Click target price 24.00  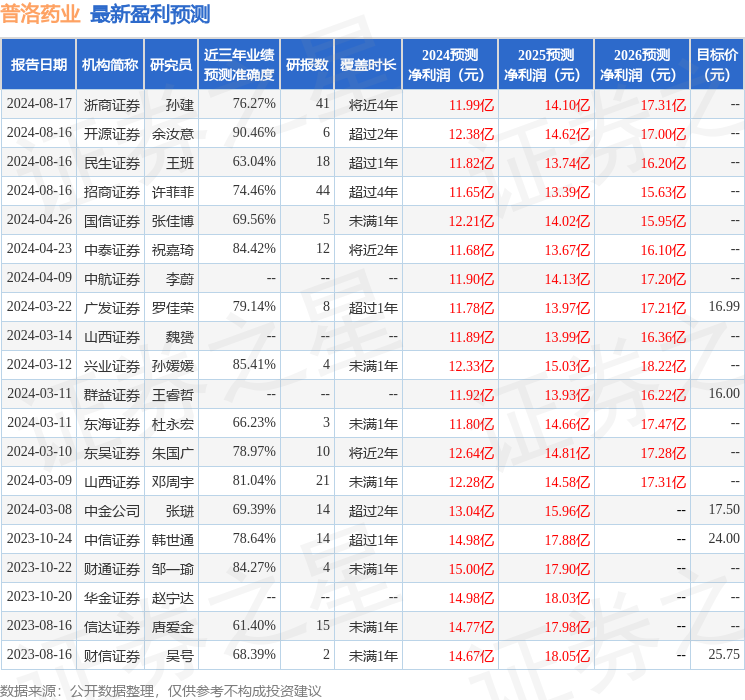(724, 538)
